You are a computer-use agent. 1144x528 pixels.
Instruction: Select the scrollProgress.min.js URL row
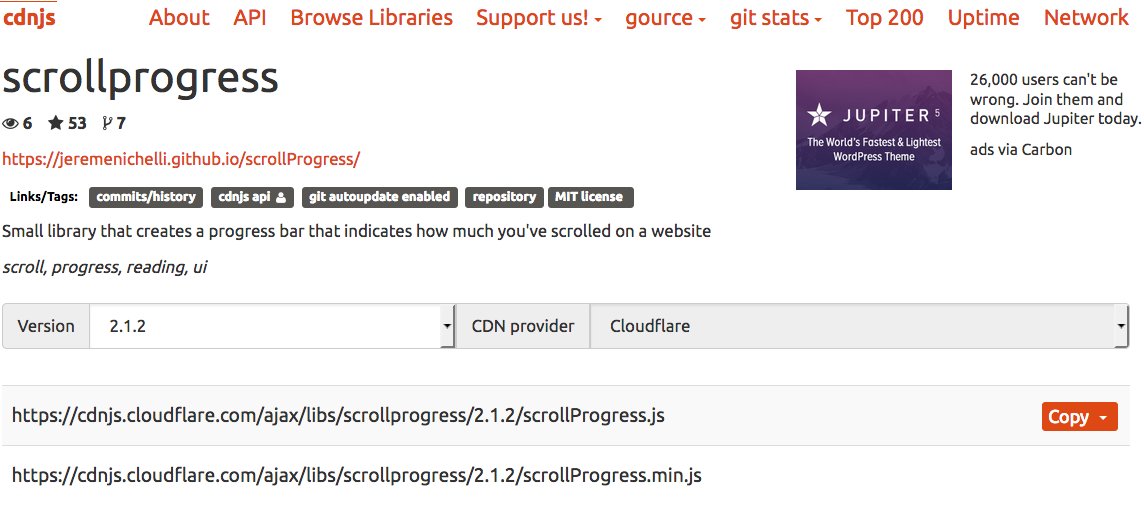[565, 476]
